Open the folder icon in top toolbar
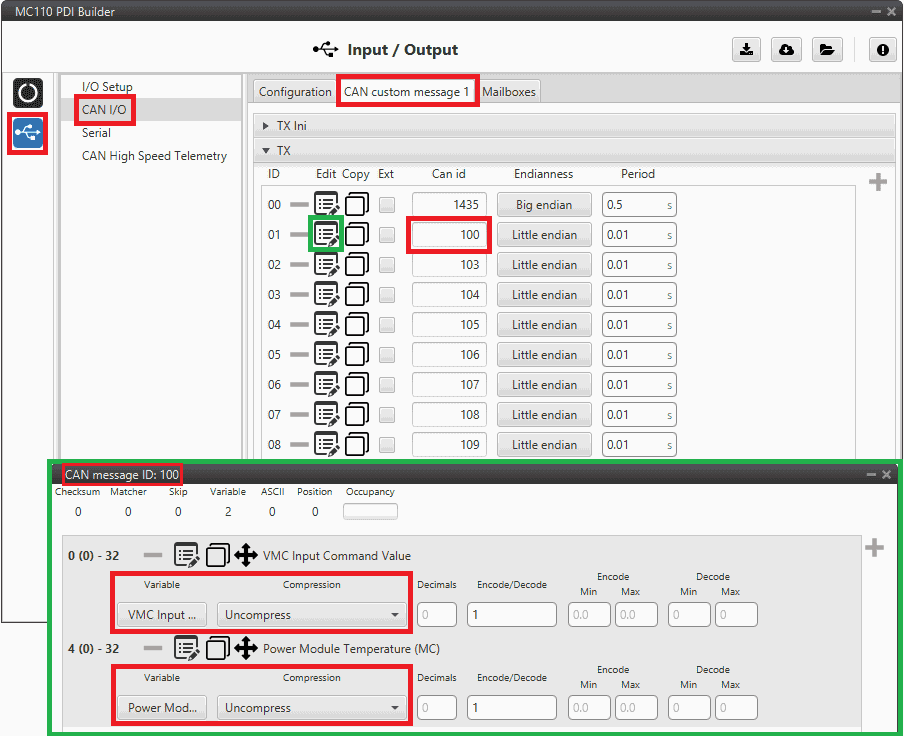 [x=826, y=50]
